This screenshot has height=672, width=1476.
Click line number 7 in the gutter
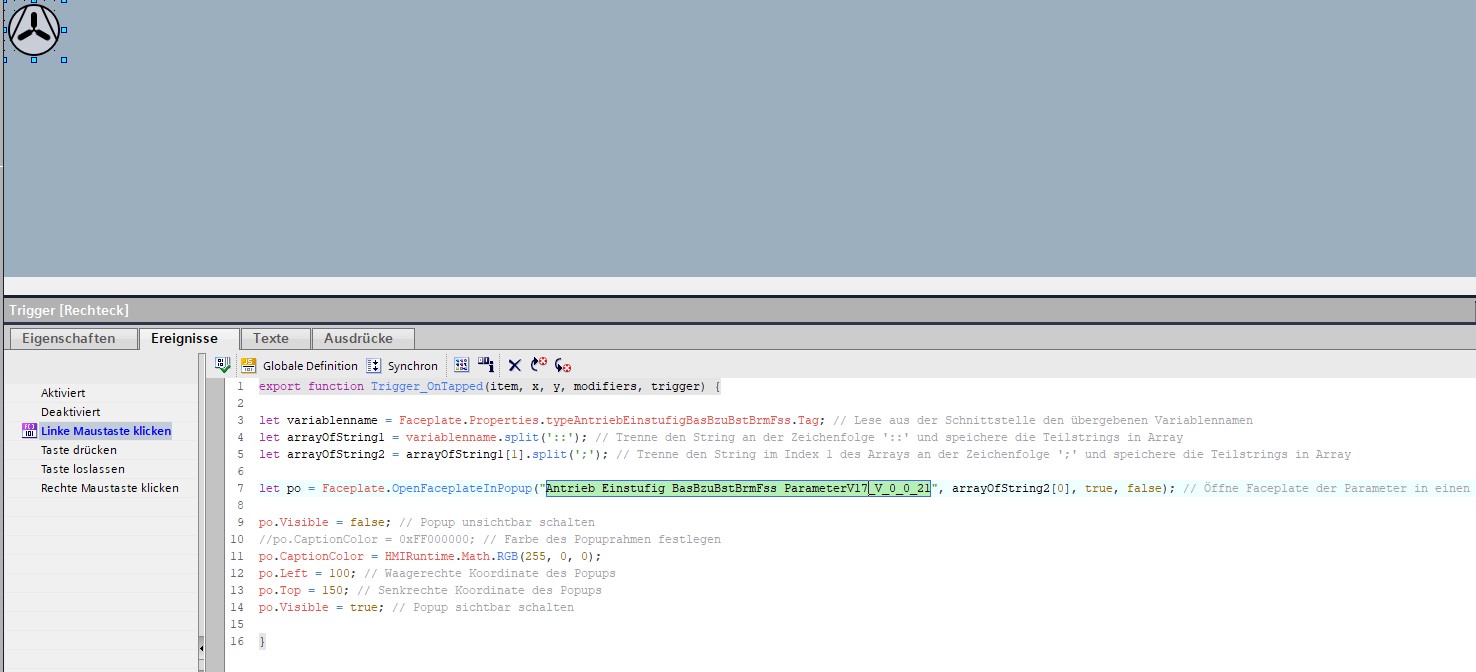[x=240, y=488]
